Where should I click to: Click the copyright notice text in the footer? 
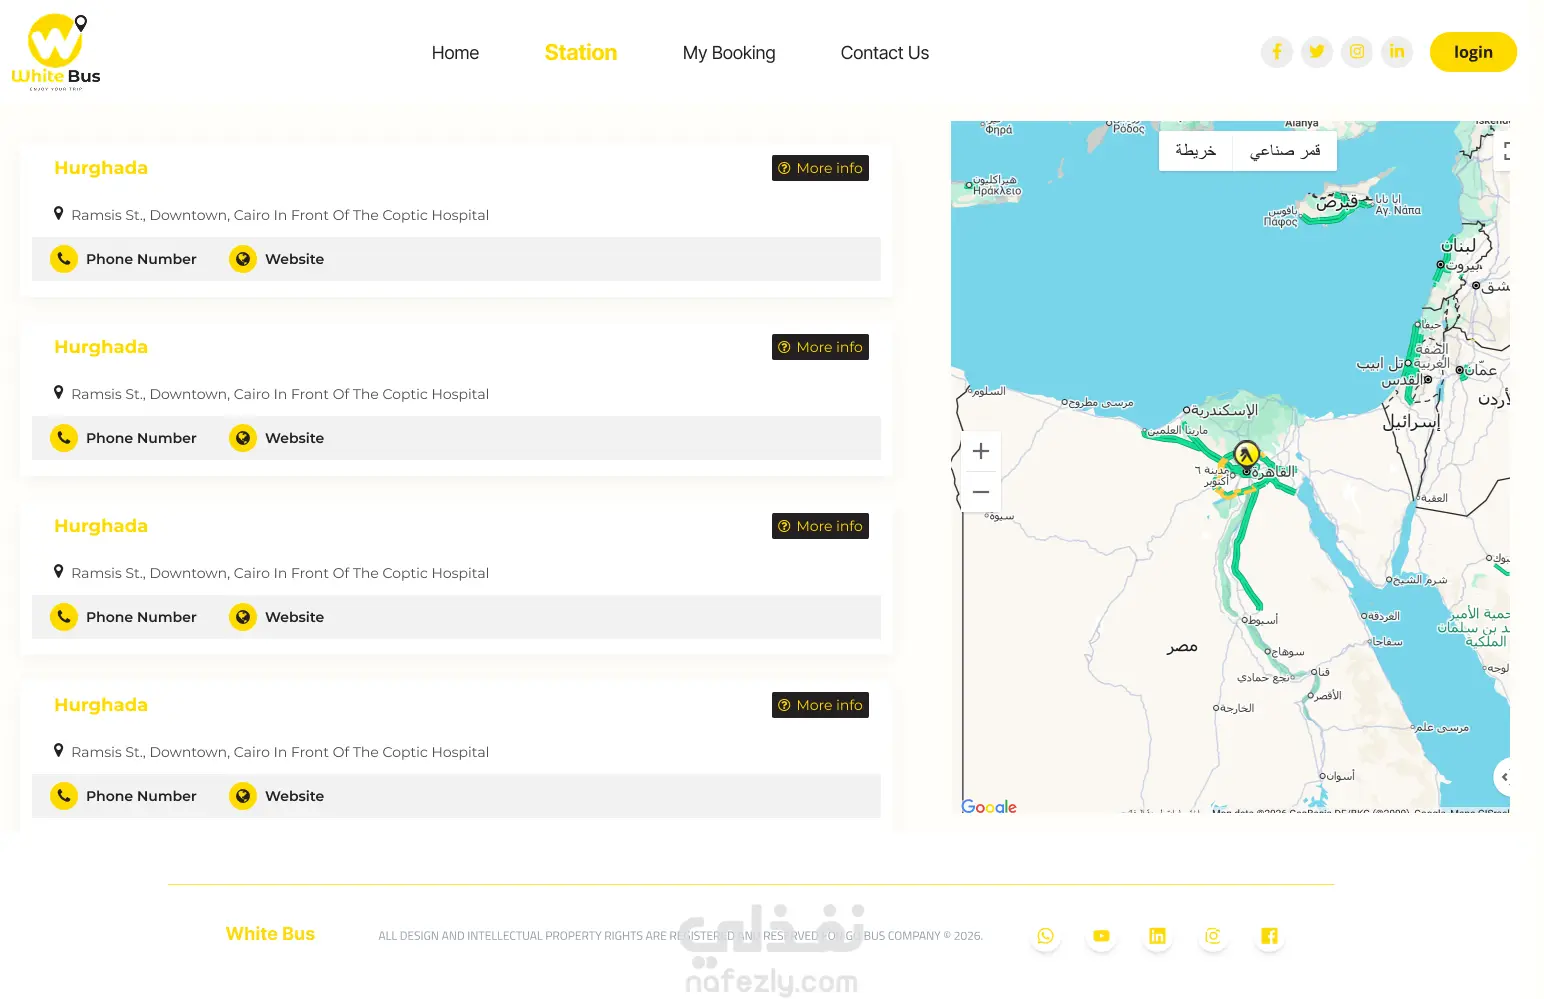[x=680, y=936]
